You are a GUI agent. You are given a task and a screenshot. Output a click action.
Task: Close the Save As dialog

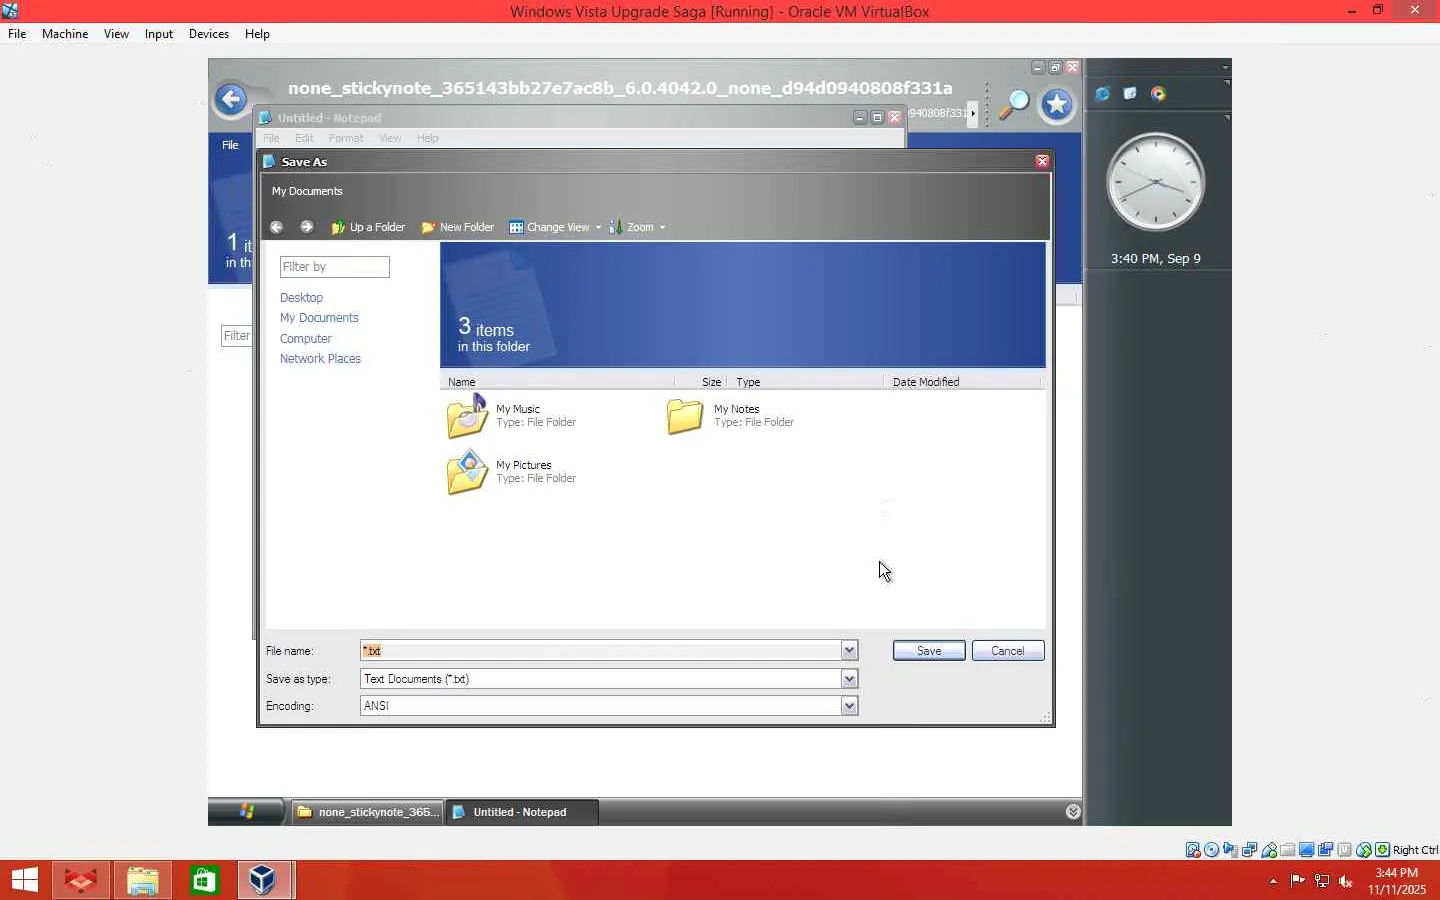[1042, 161]
